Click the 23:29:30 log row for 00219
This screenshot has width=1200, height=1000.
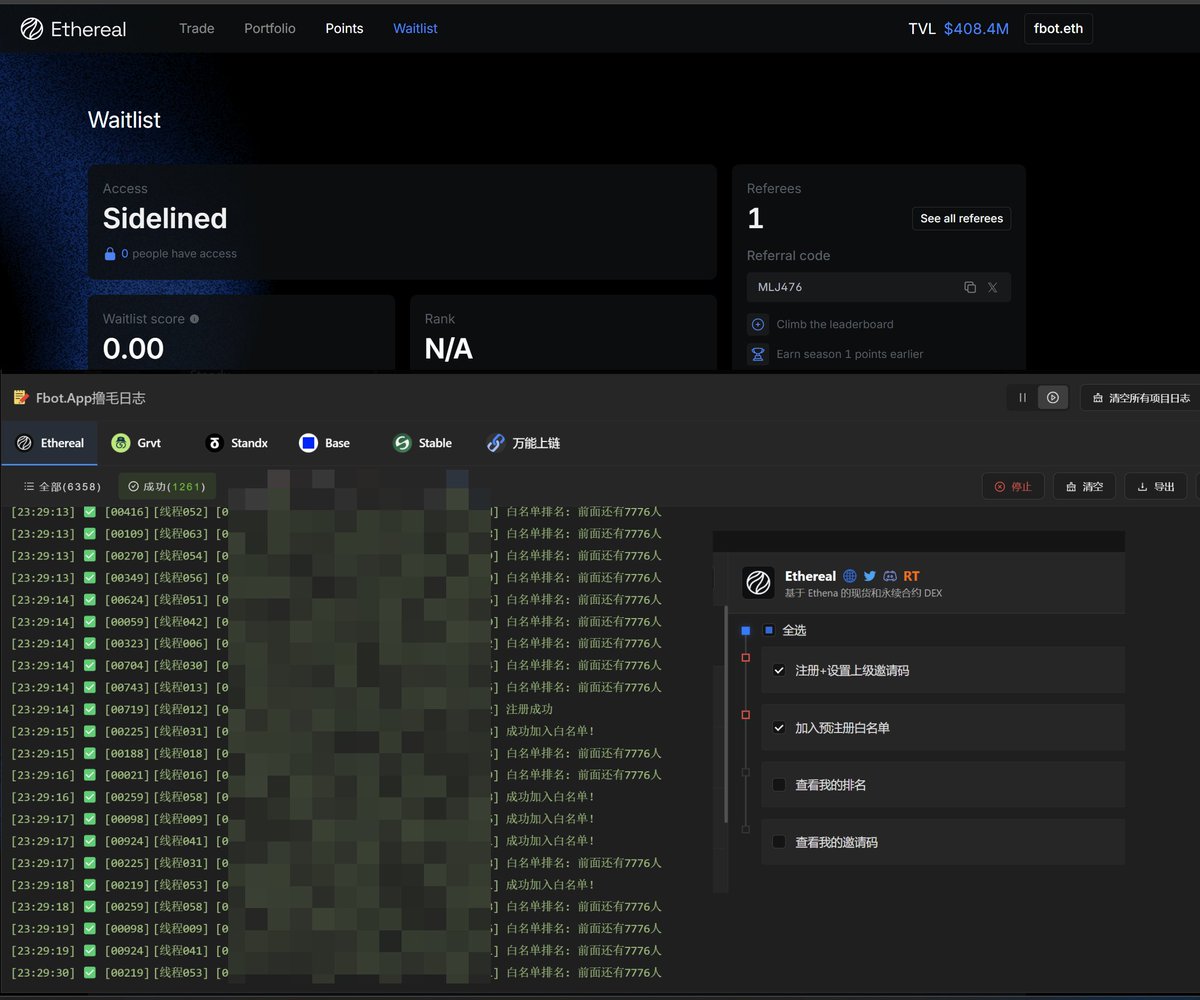pyautogui.click(x=337, y=972)
